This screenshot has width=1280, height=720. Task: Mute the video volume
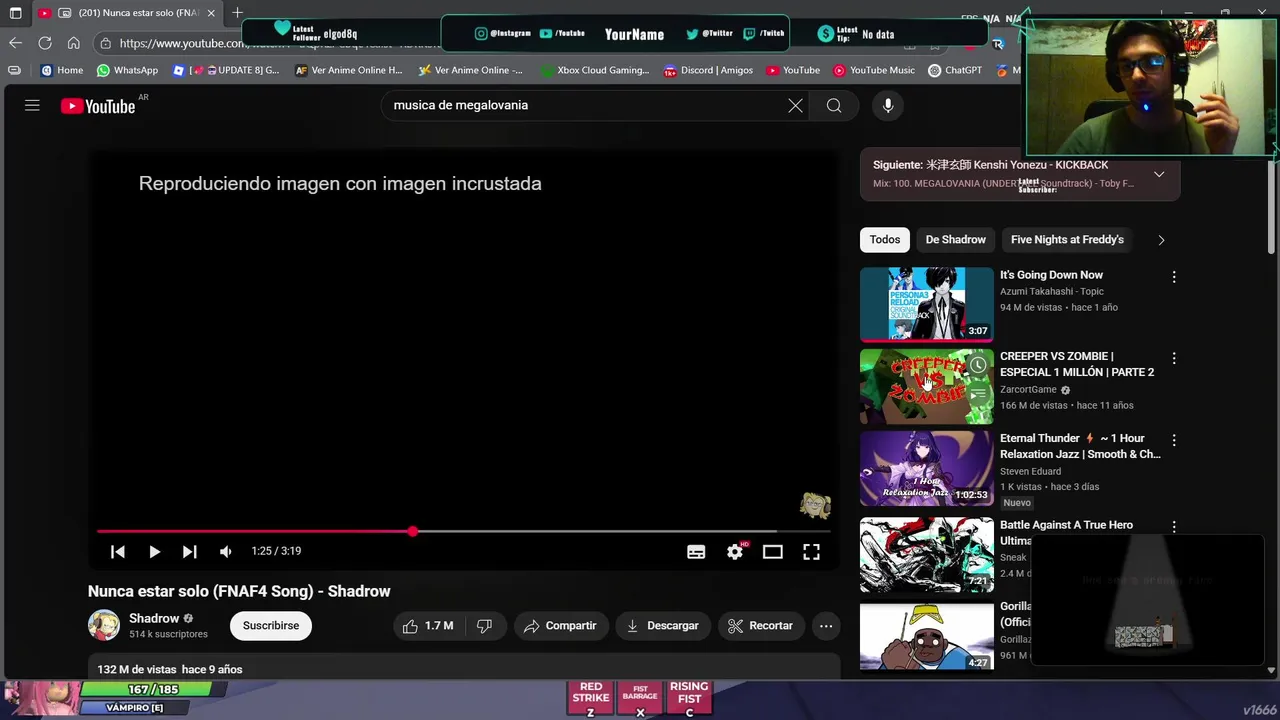pos(226,551)
